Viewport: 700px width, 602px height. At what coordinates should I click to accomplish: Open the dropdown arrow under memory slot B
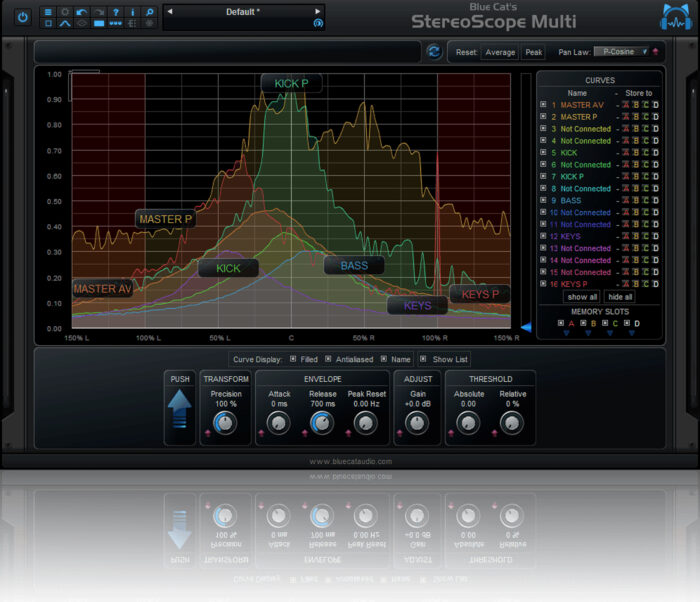[588, 333]
